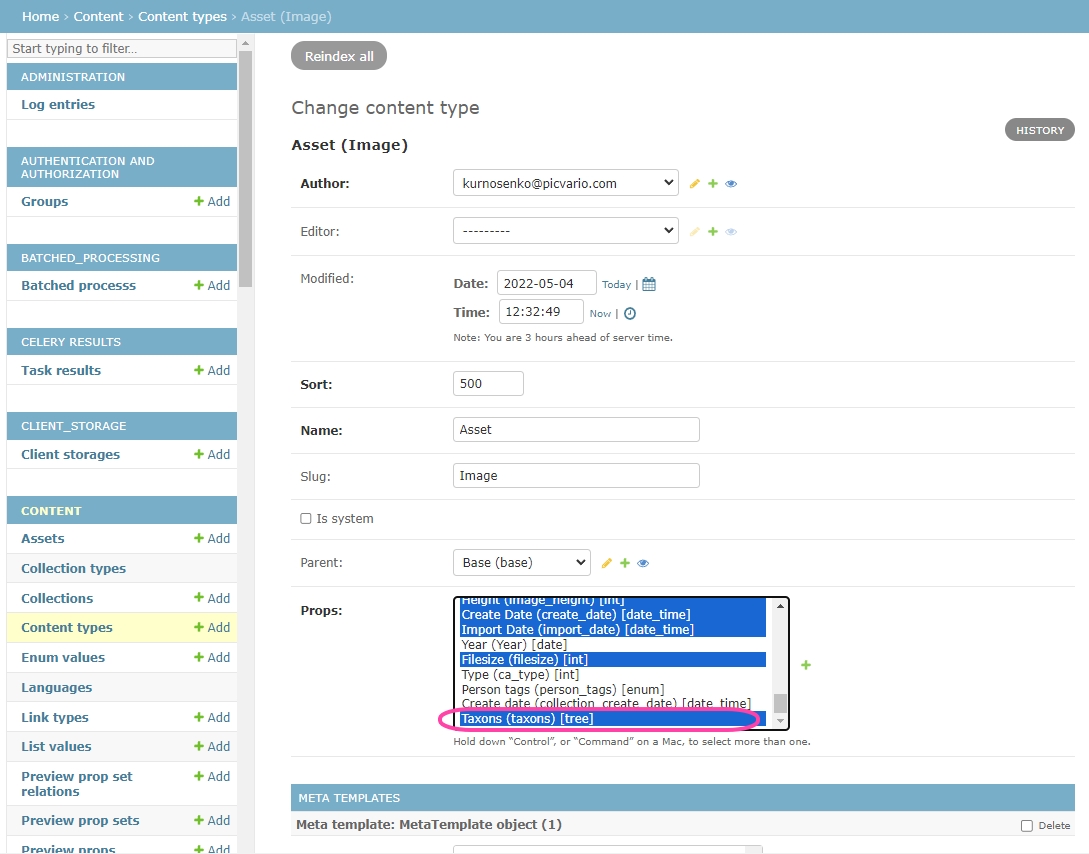Open the calendar date picker icon
The image size is (1089, 854).
pos(649,284)
